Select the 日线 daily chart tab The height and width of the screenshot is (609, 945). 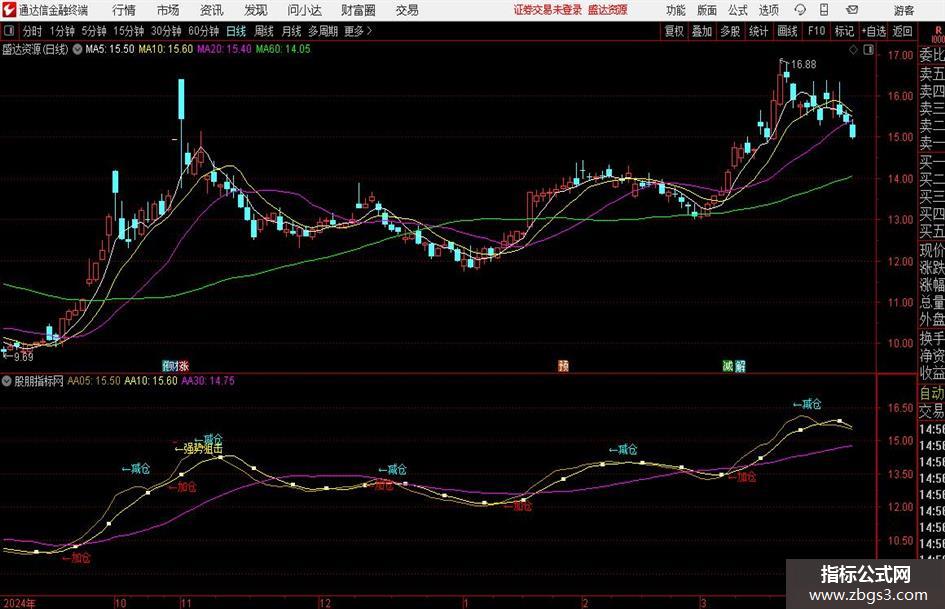236,31
